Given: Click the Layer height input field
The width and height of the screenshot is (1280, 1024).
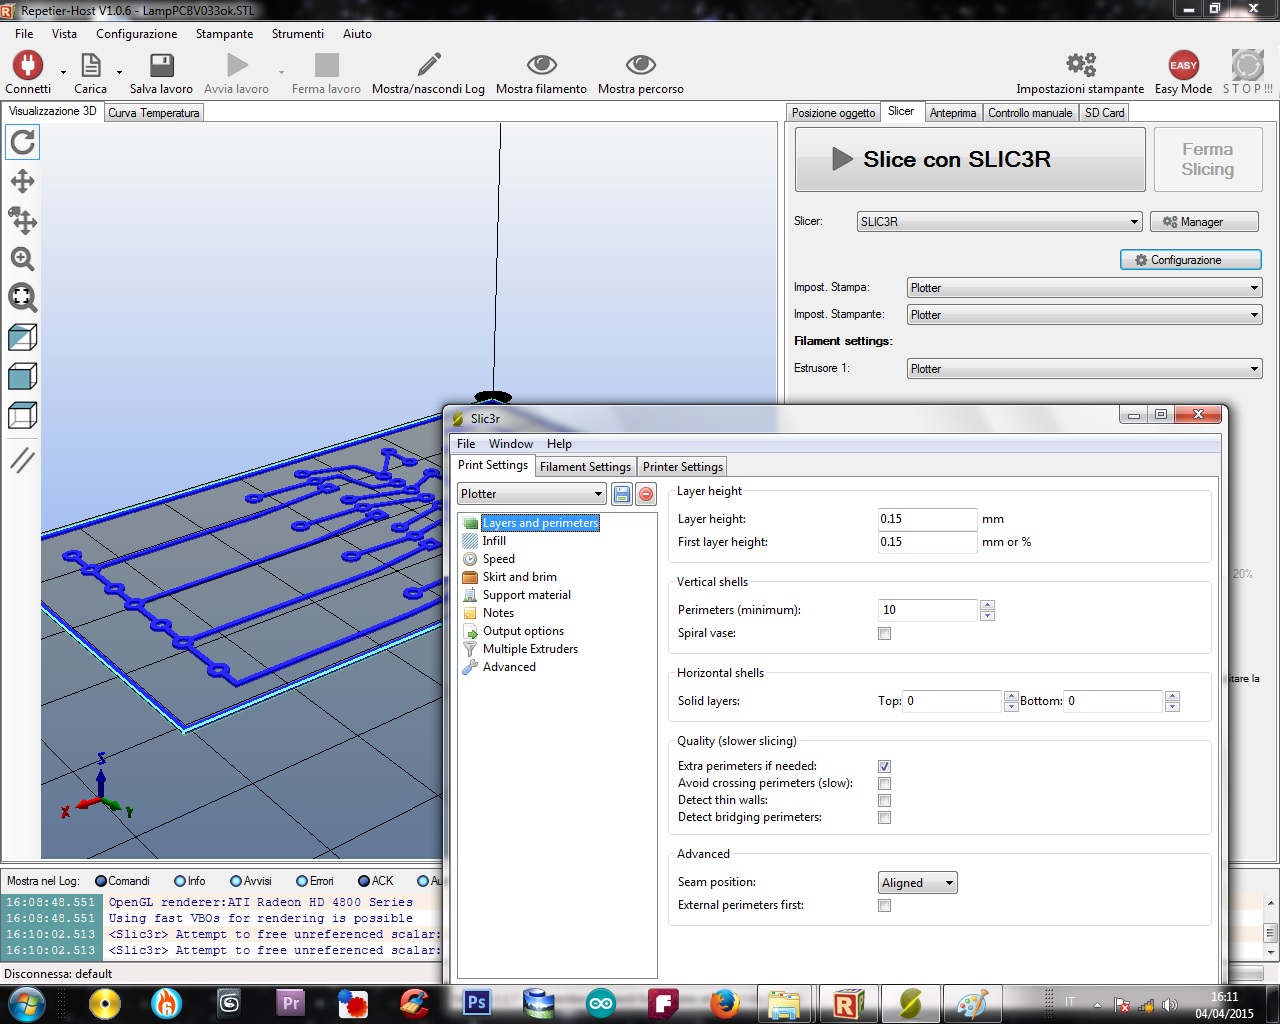Looking at the screenshot, I should (x=927, y=519).
